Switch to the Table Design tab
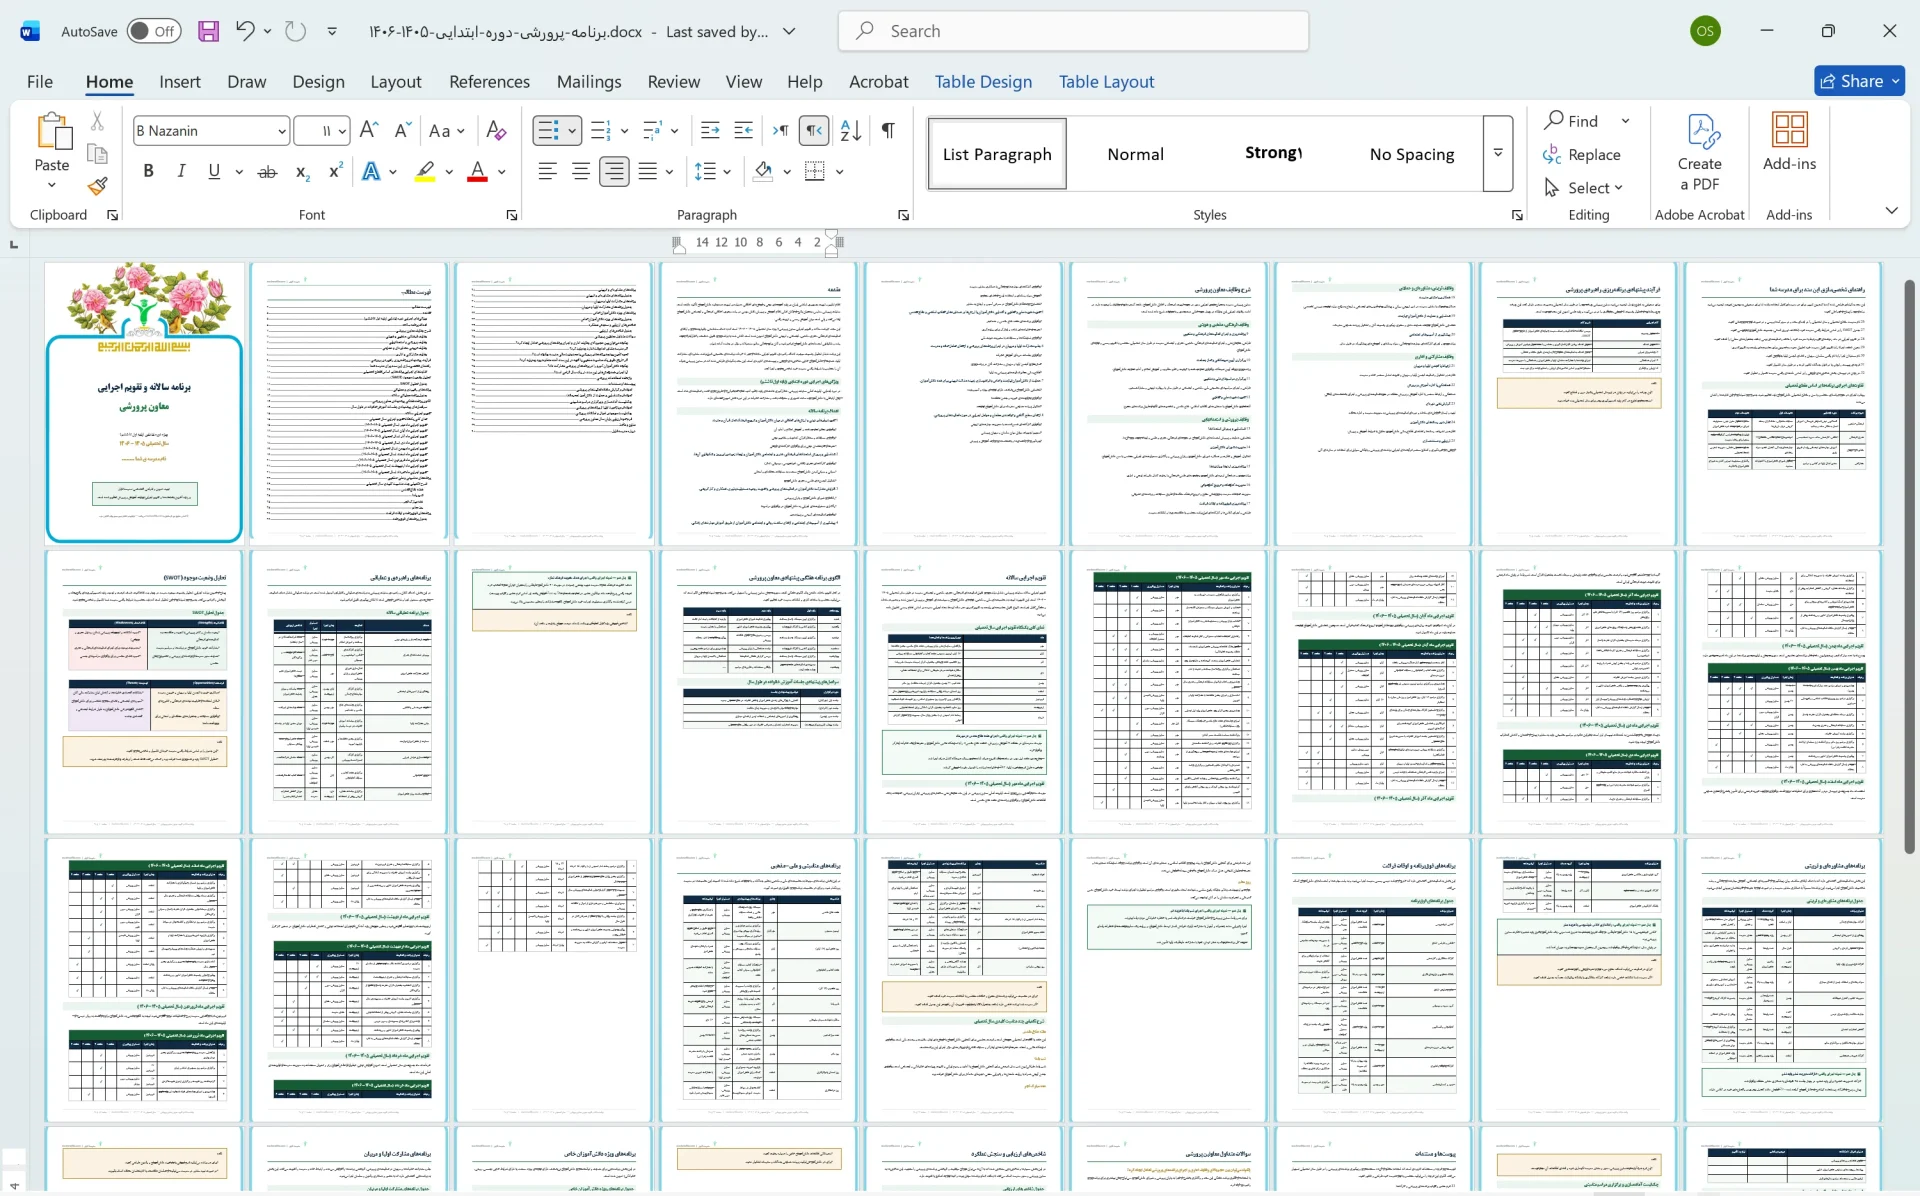Image resolution: width=1920 pixels, height=1196 pixels. pos(983,81)
